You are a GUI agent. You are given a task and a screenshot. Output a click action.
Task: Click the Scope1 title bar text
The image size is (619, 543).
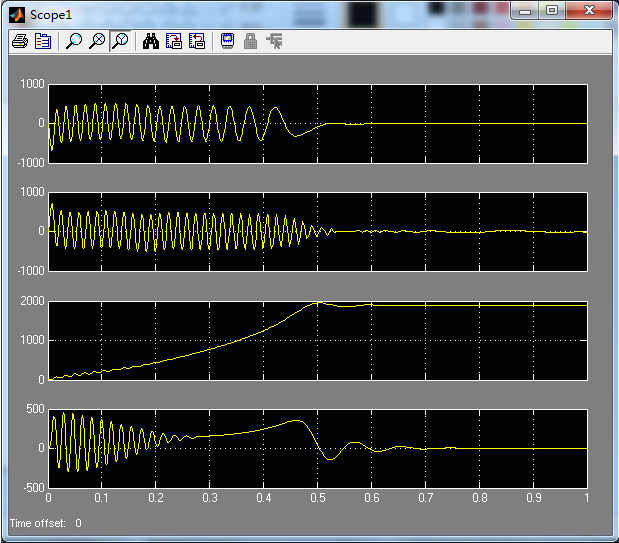pyautogui.click(x=51, y=14)
